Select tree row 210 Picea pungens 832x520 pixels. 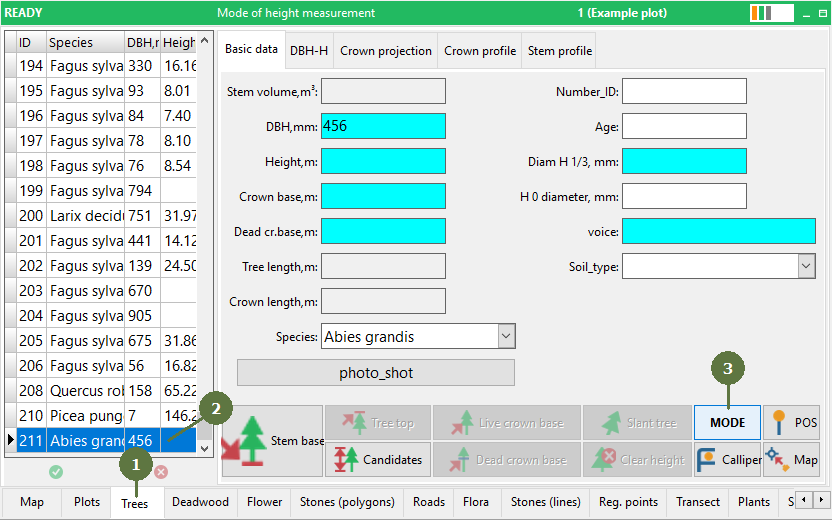tap(101, 415)
